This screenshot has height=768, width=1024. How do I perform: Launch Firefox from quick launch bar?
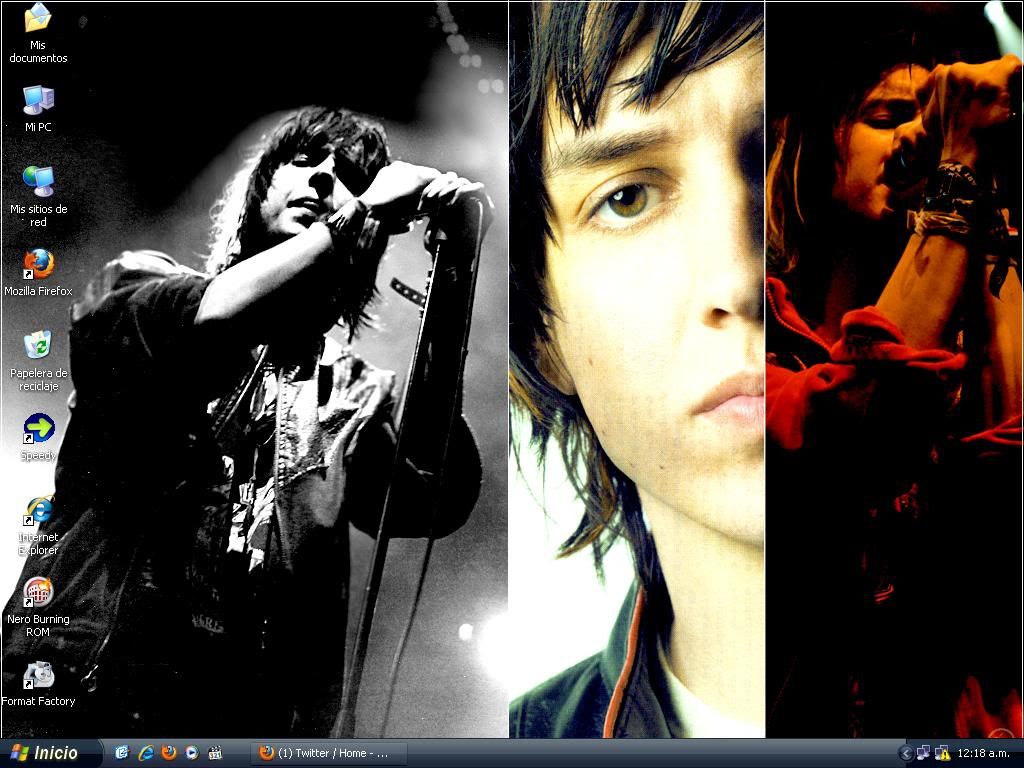tap(168, 753)
